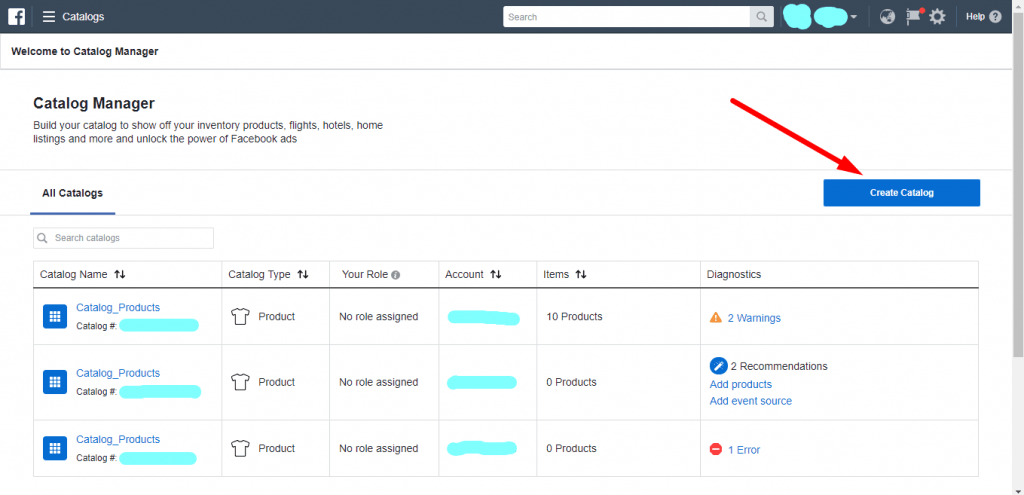Viewport: 1024px width, 495px height.
Task: Click the Create Catalog button
Action: coord(901,193)
